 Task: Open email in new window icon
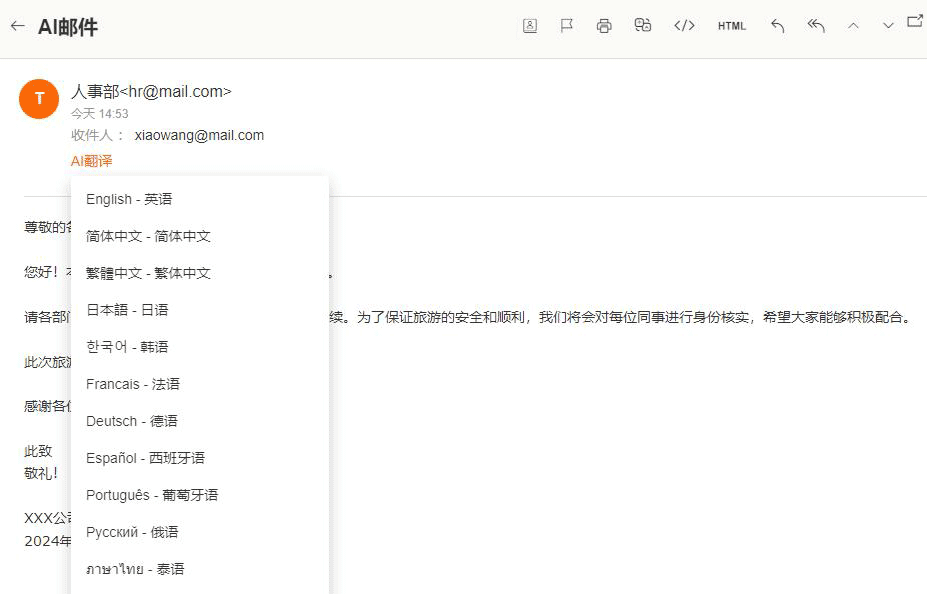coord(915,21)
